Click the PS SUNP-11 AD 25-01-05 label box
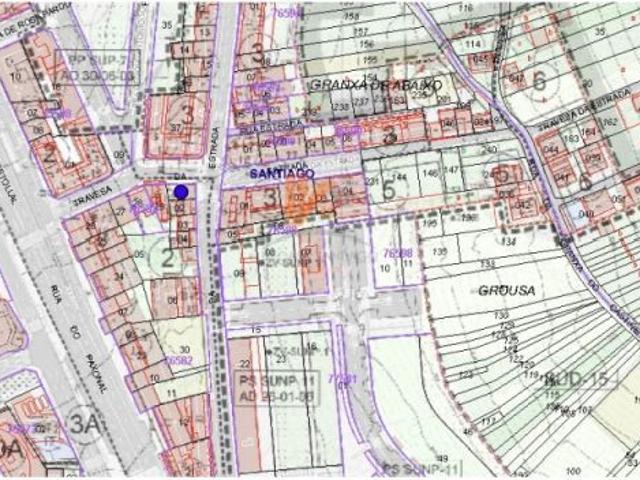 coord(277,387)
